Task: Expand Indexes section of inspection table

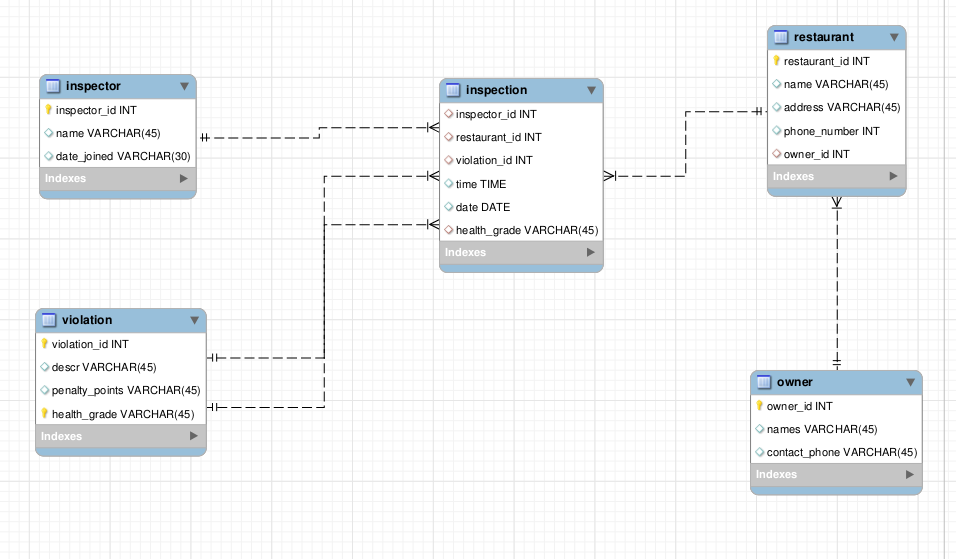Action: click(x=590, y=252)
